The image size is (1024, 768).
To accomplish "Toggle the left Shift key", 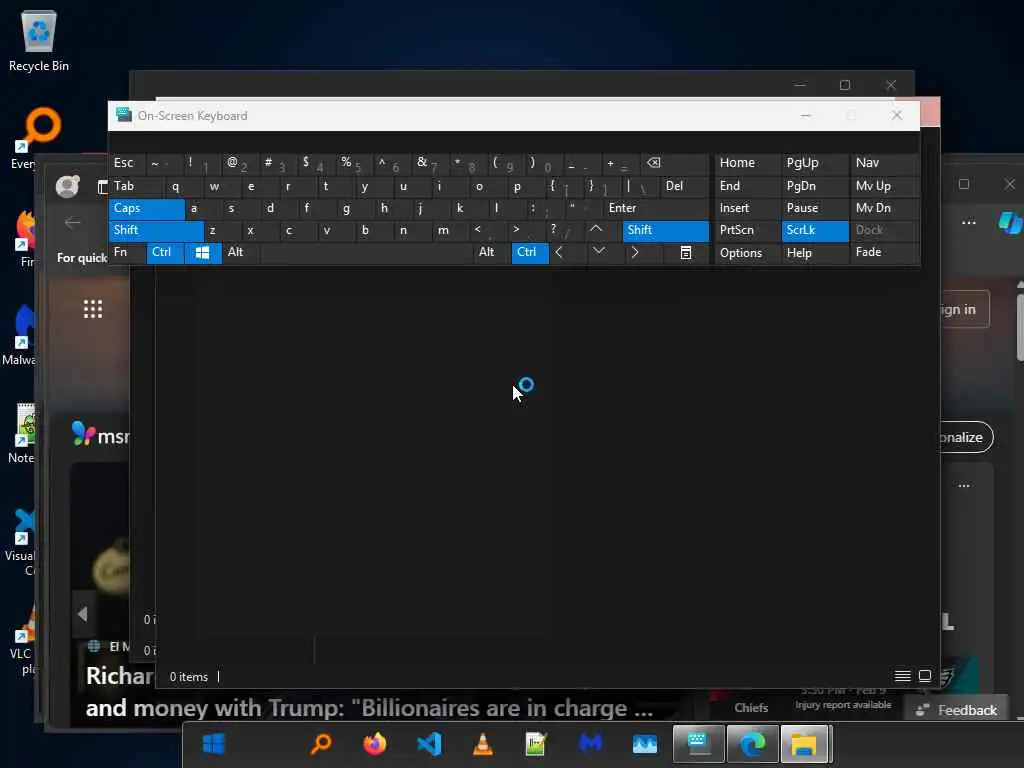I will tap(156, 231).
